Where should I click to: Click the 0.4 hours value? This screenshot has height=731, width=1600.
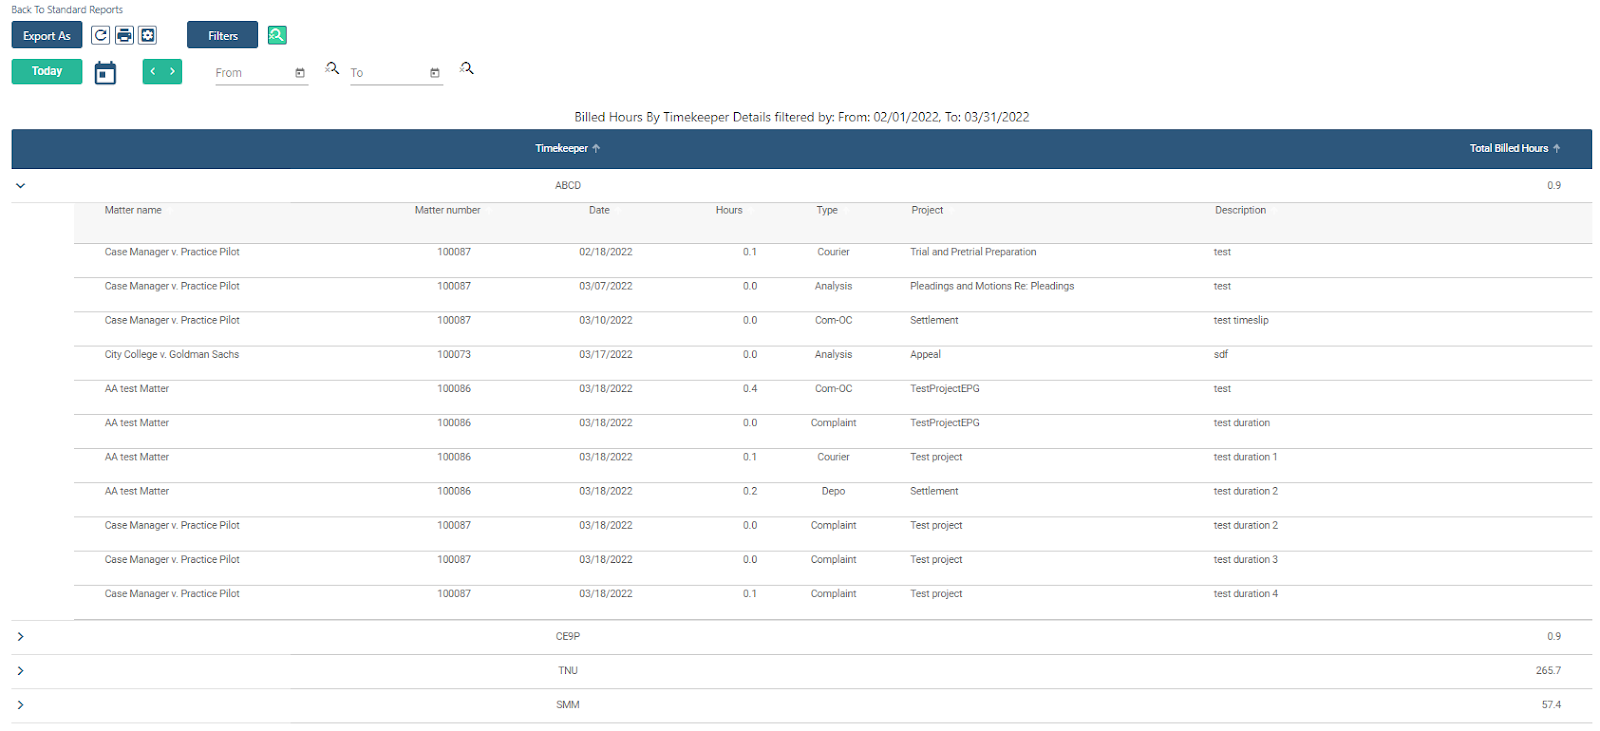(x=750, y=388)
